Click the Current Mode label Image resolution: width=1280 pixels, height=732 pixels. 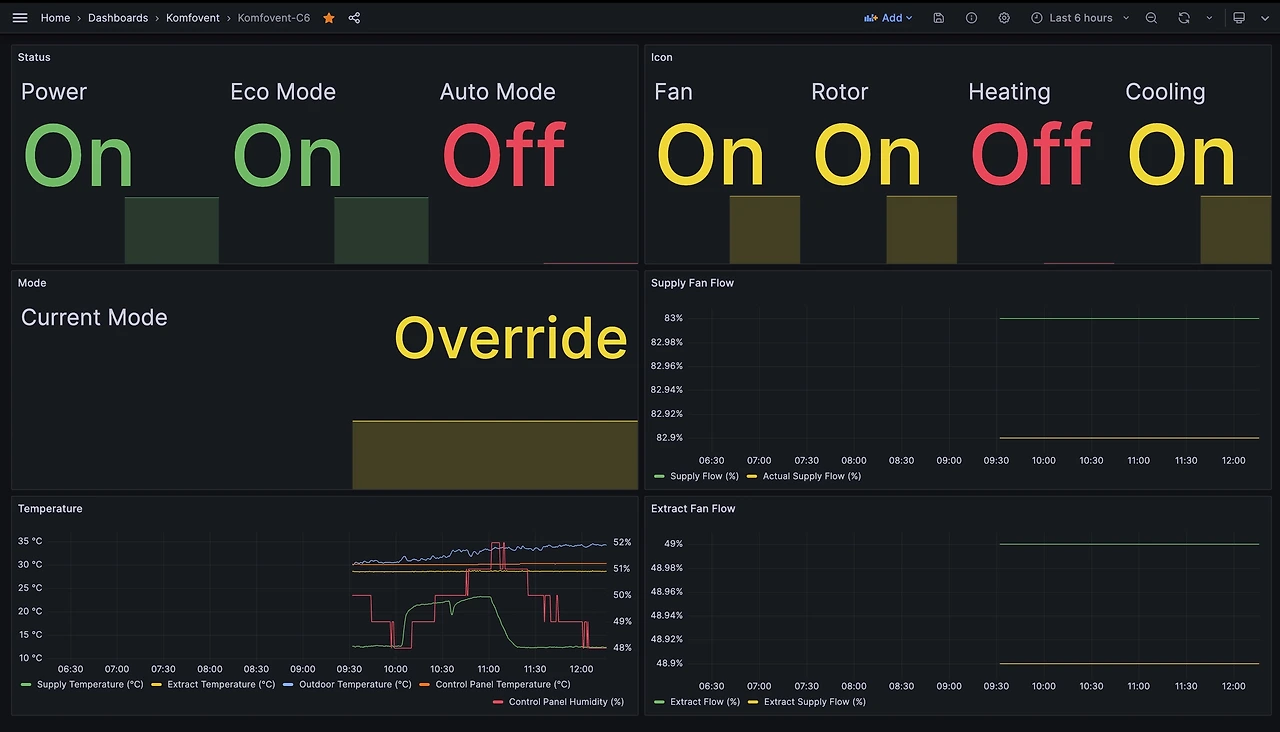tap(94, 318)
